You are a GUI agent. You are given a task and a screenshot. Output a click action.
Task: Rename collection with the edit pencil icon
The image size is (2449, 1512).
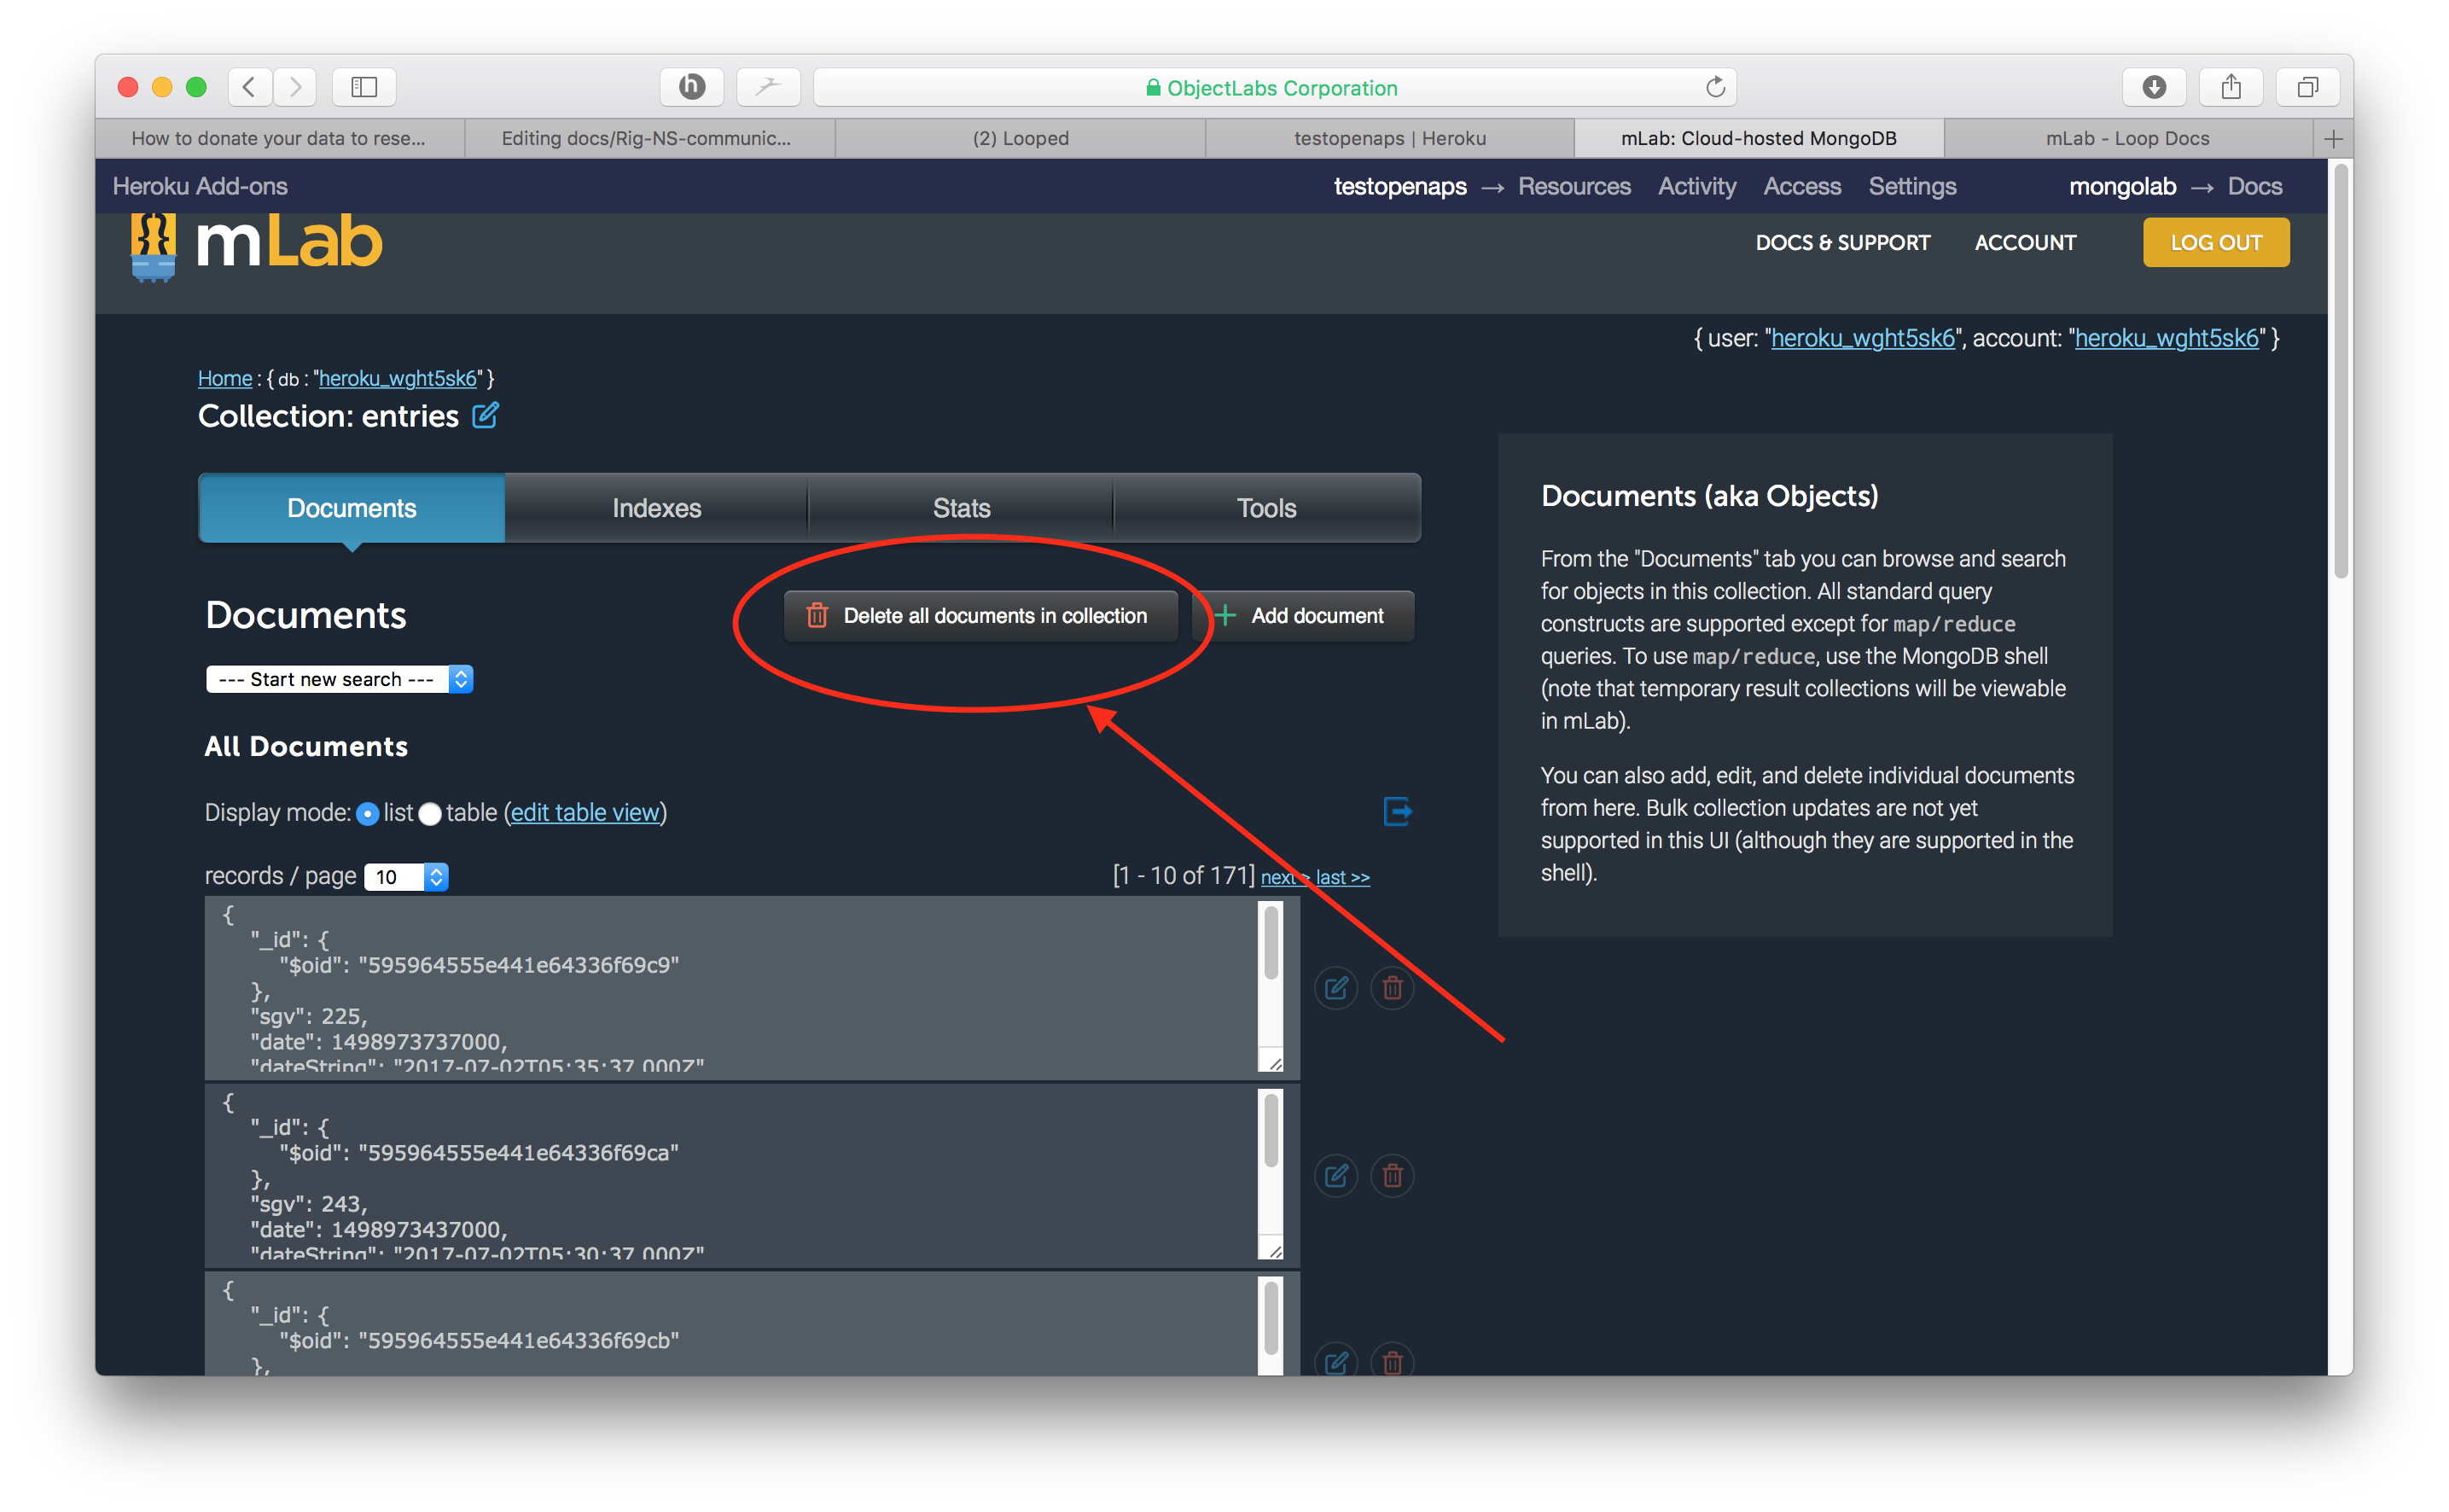(x=485, y=415)
